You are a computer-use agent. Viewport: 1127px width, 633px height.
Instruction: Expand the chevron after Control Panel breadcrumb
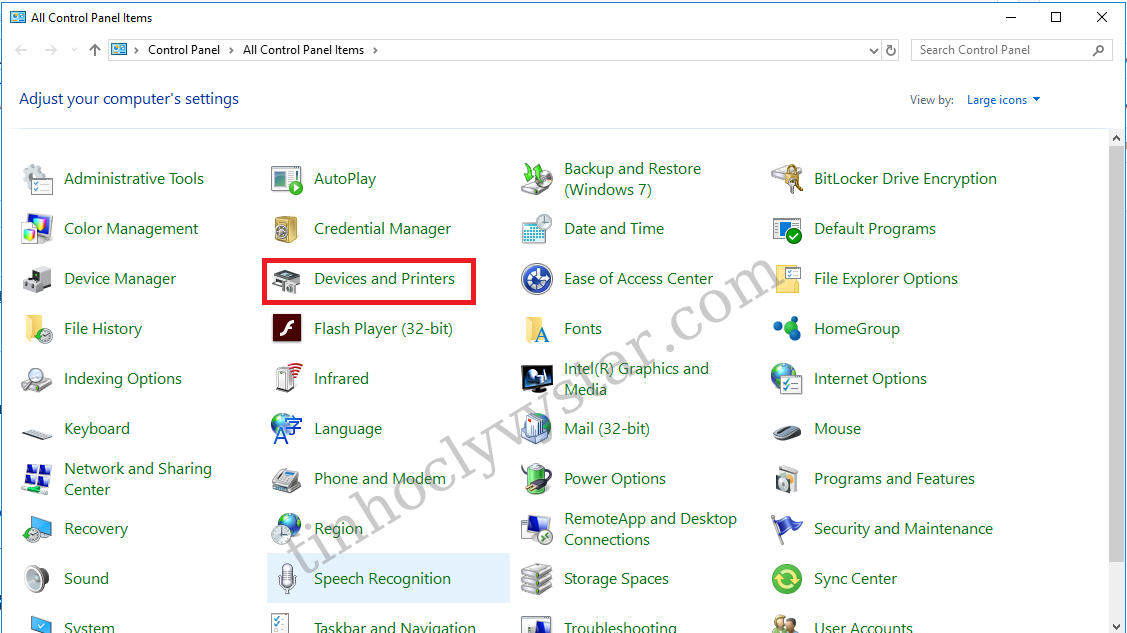(x=231, y=50)
